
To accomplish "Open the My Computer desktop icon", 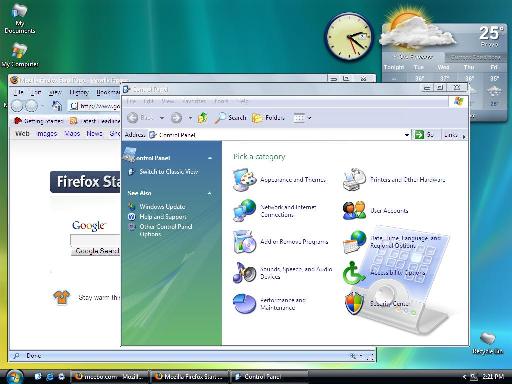I will coord(20,55).
